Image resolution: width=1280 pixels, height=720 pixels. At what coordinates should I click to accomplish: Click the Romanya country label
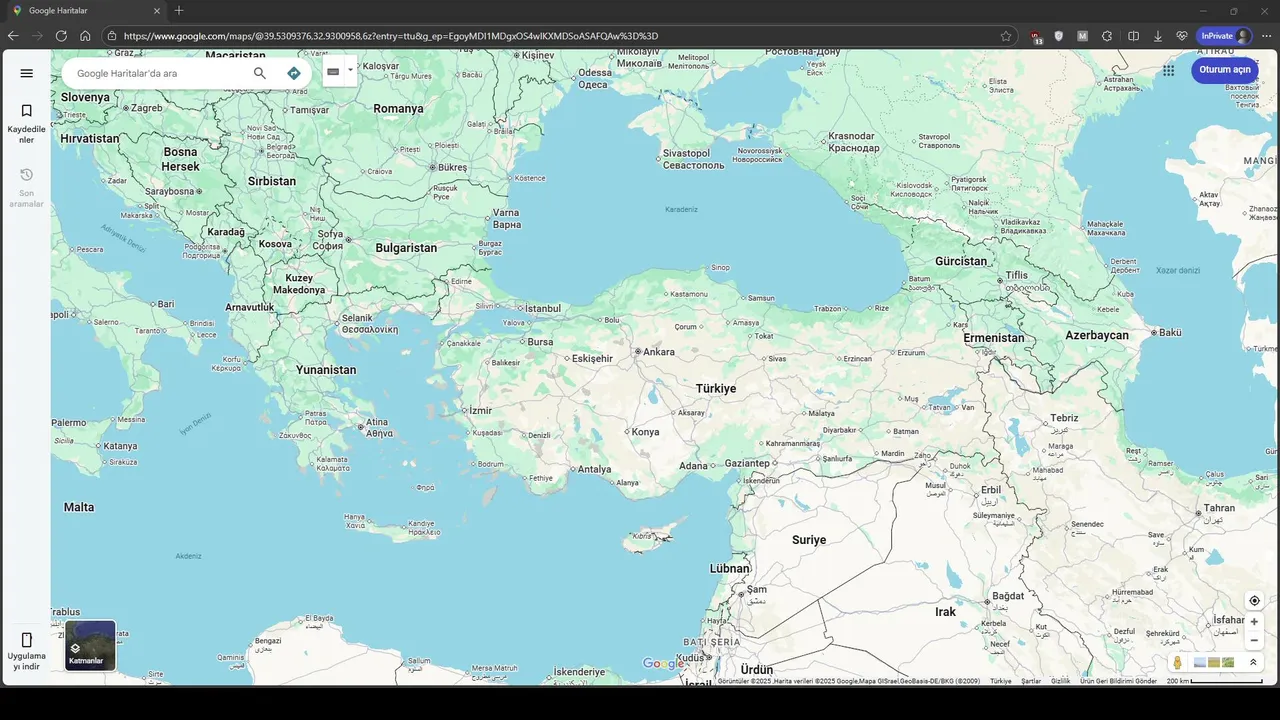[x=399, y=108]
